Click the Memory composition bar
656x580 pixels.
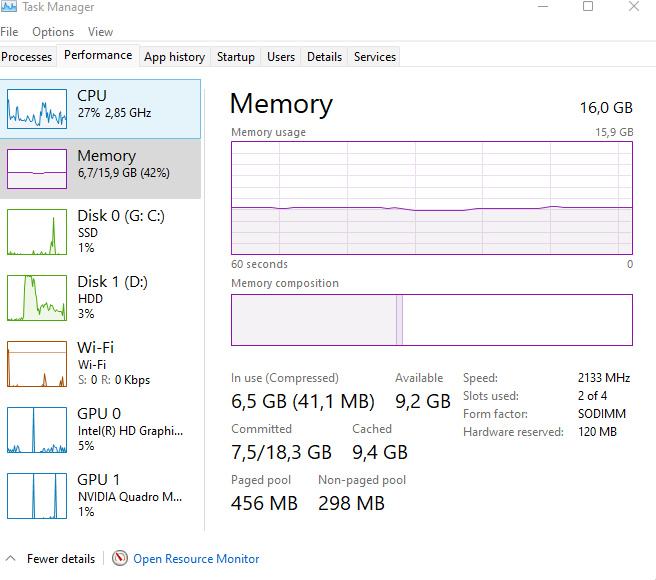pyautogui.click(x=431, y=320)
